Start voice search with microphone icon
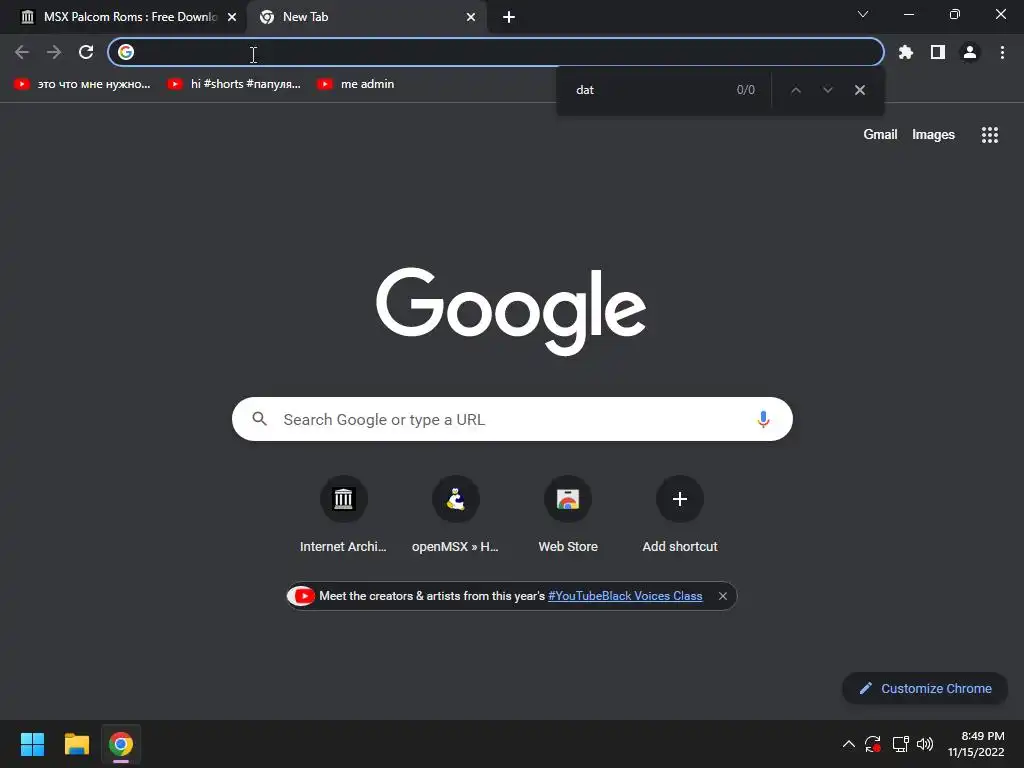Image resolution: width=1024 pixels, height=768 pixels. (x=763, y=419)
